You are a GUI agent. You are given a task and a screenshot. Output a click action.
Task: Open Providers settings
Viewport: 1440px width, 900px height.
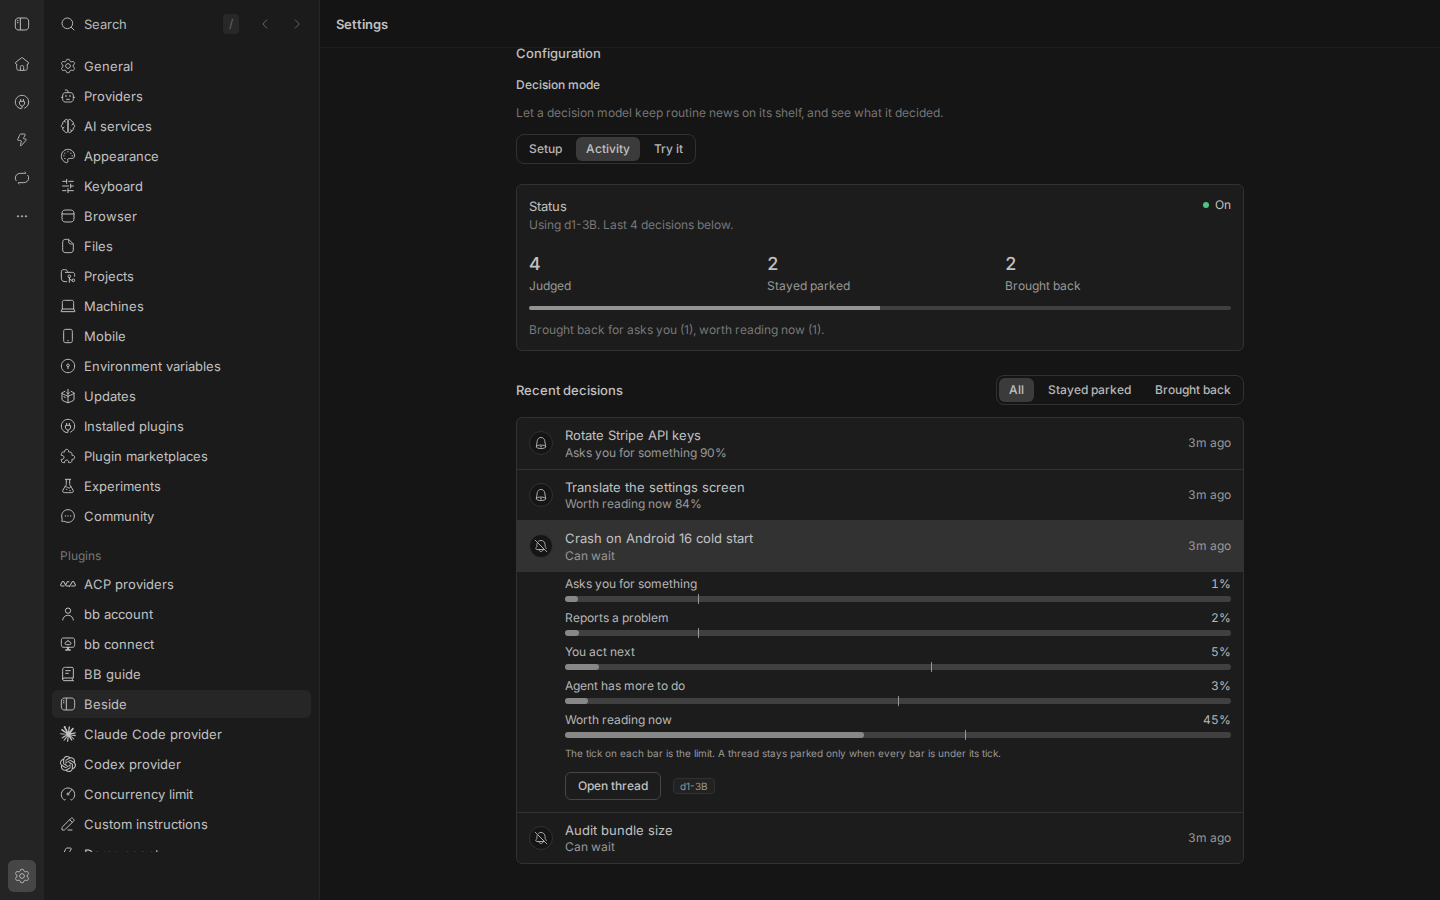tap(181, 96)
